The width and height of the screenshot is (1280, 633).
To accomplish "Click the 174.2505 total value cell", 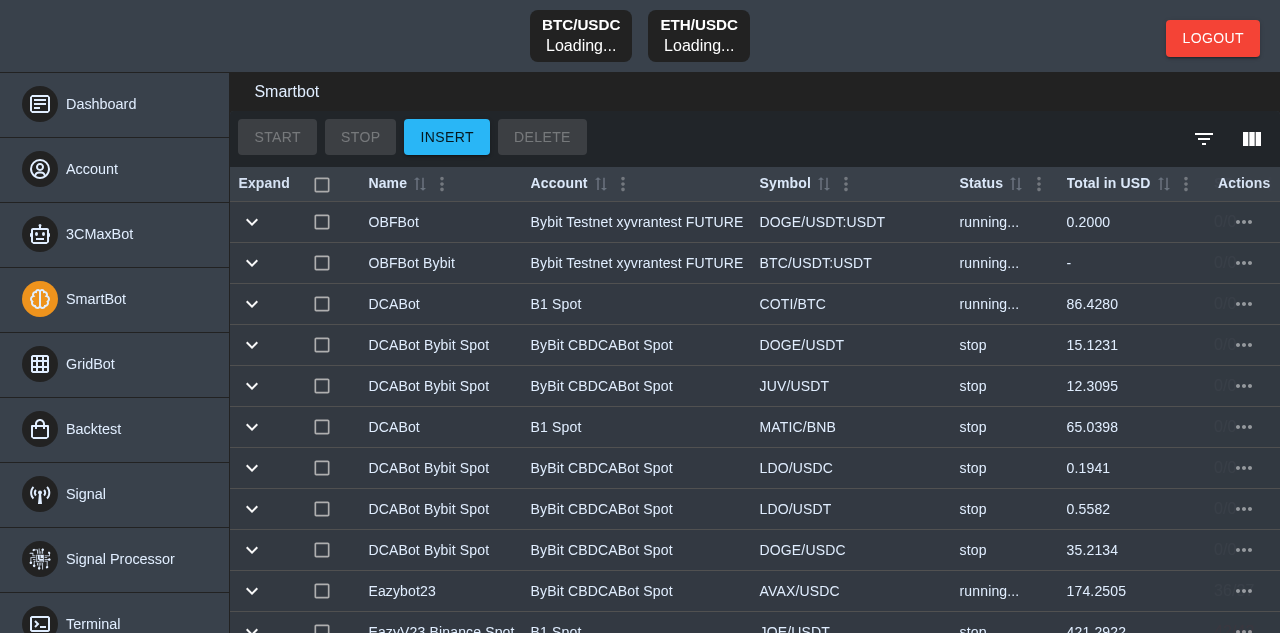I will tap(1096, 591).
